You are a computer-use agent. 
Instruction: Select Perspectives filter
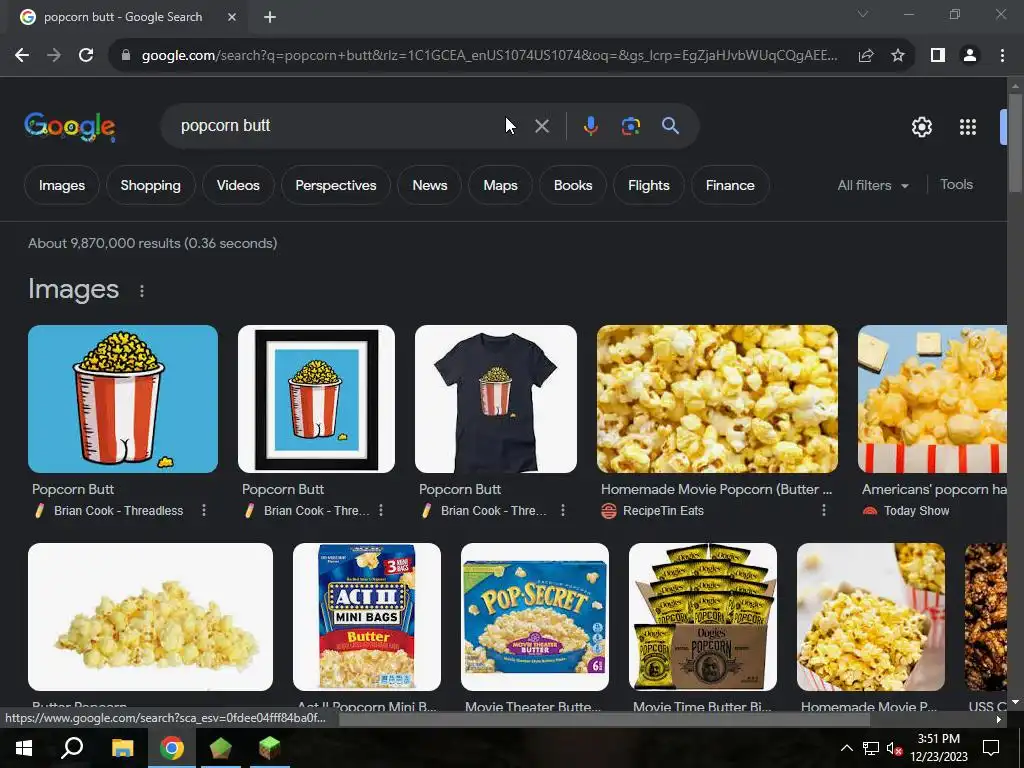click(x=336, y=185)
